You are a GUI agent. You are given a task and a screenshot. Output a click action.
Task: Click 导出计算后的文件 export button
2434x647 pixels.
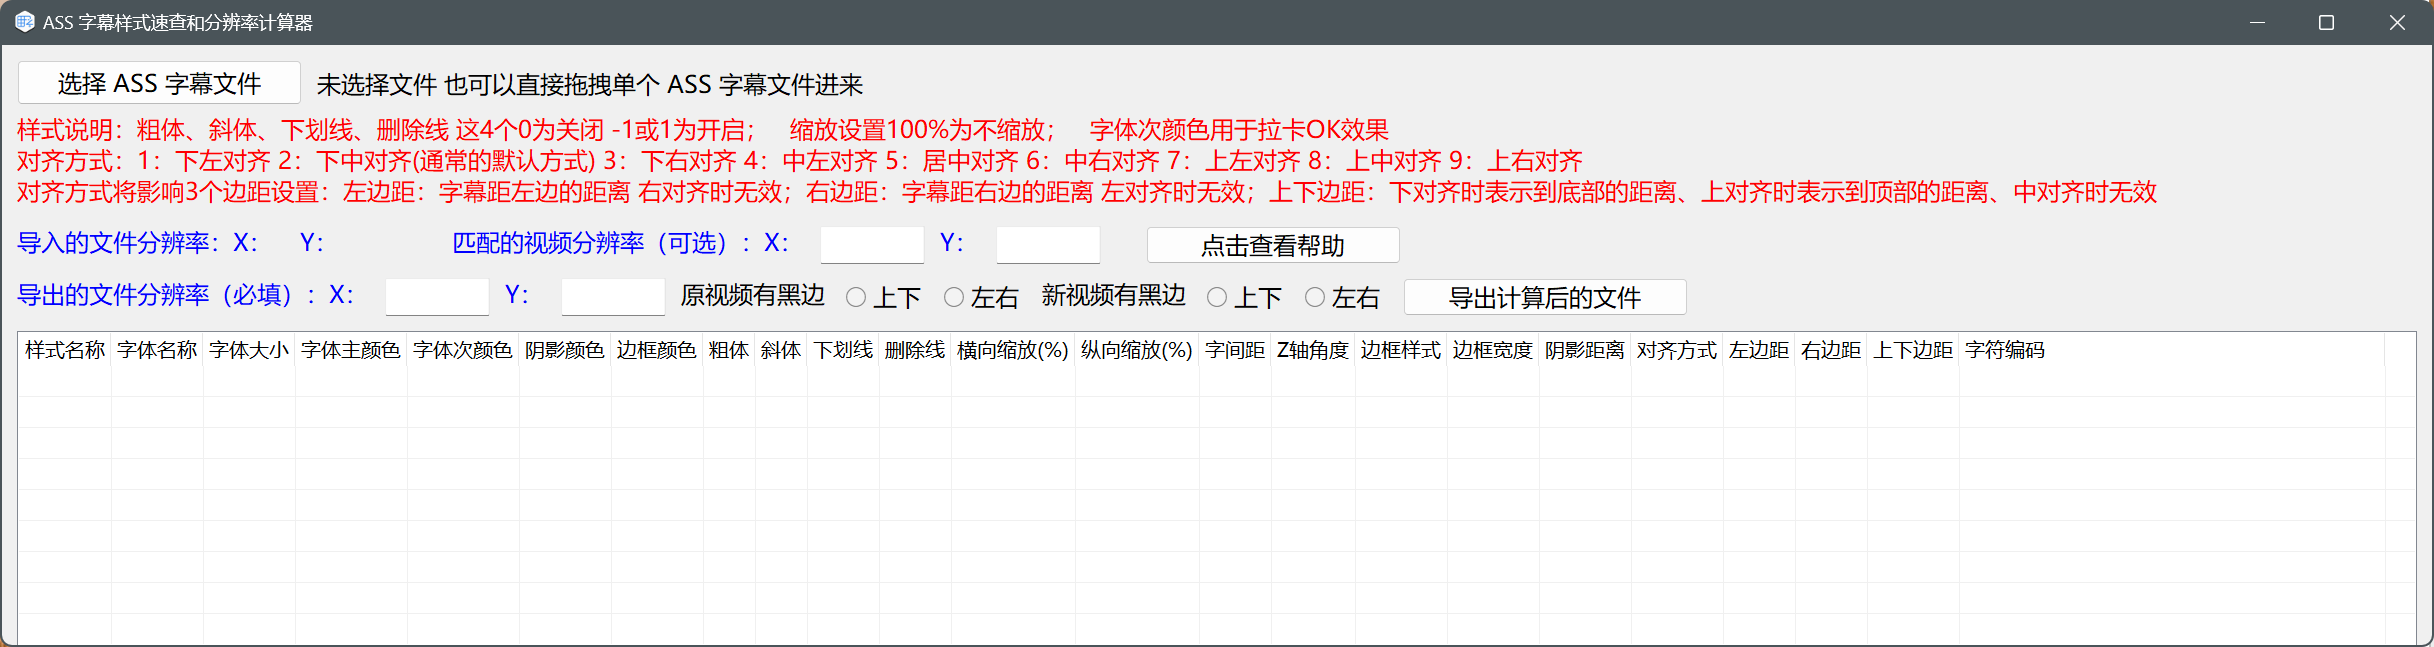(1544, 297)
